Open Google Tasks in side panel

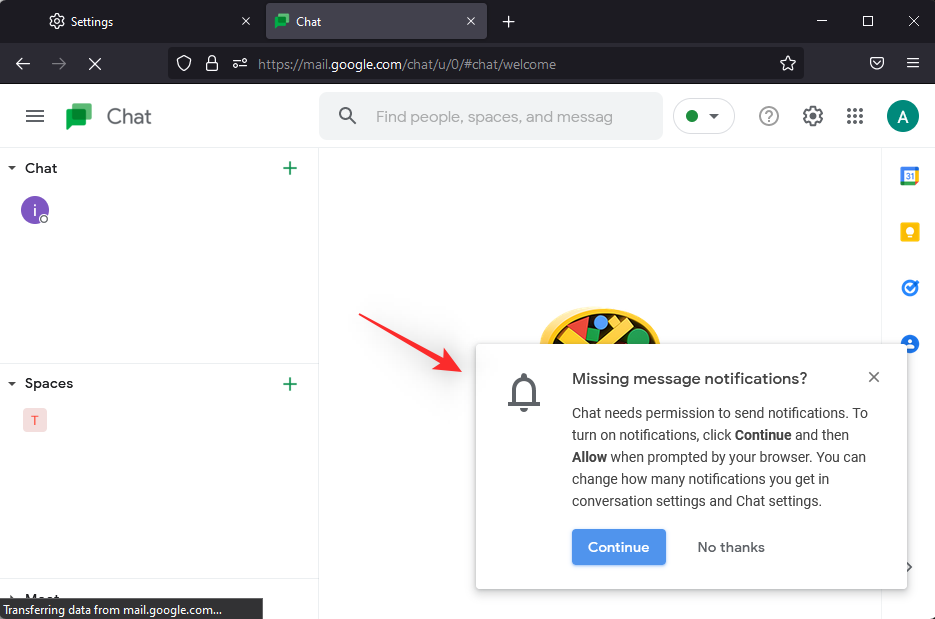pos(909,288)
